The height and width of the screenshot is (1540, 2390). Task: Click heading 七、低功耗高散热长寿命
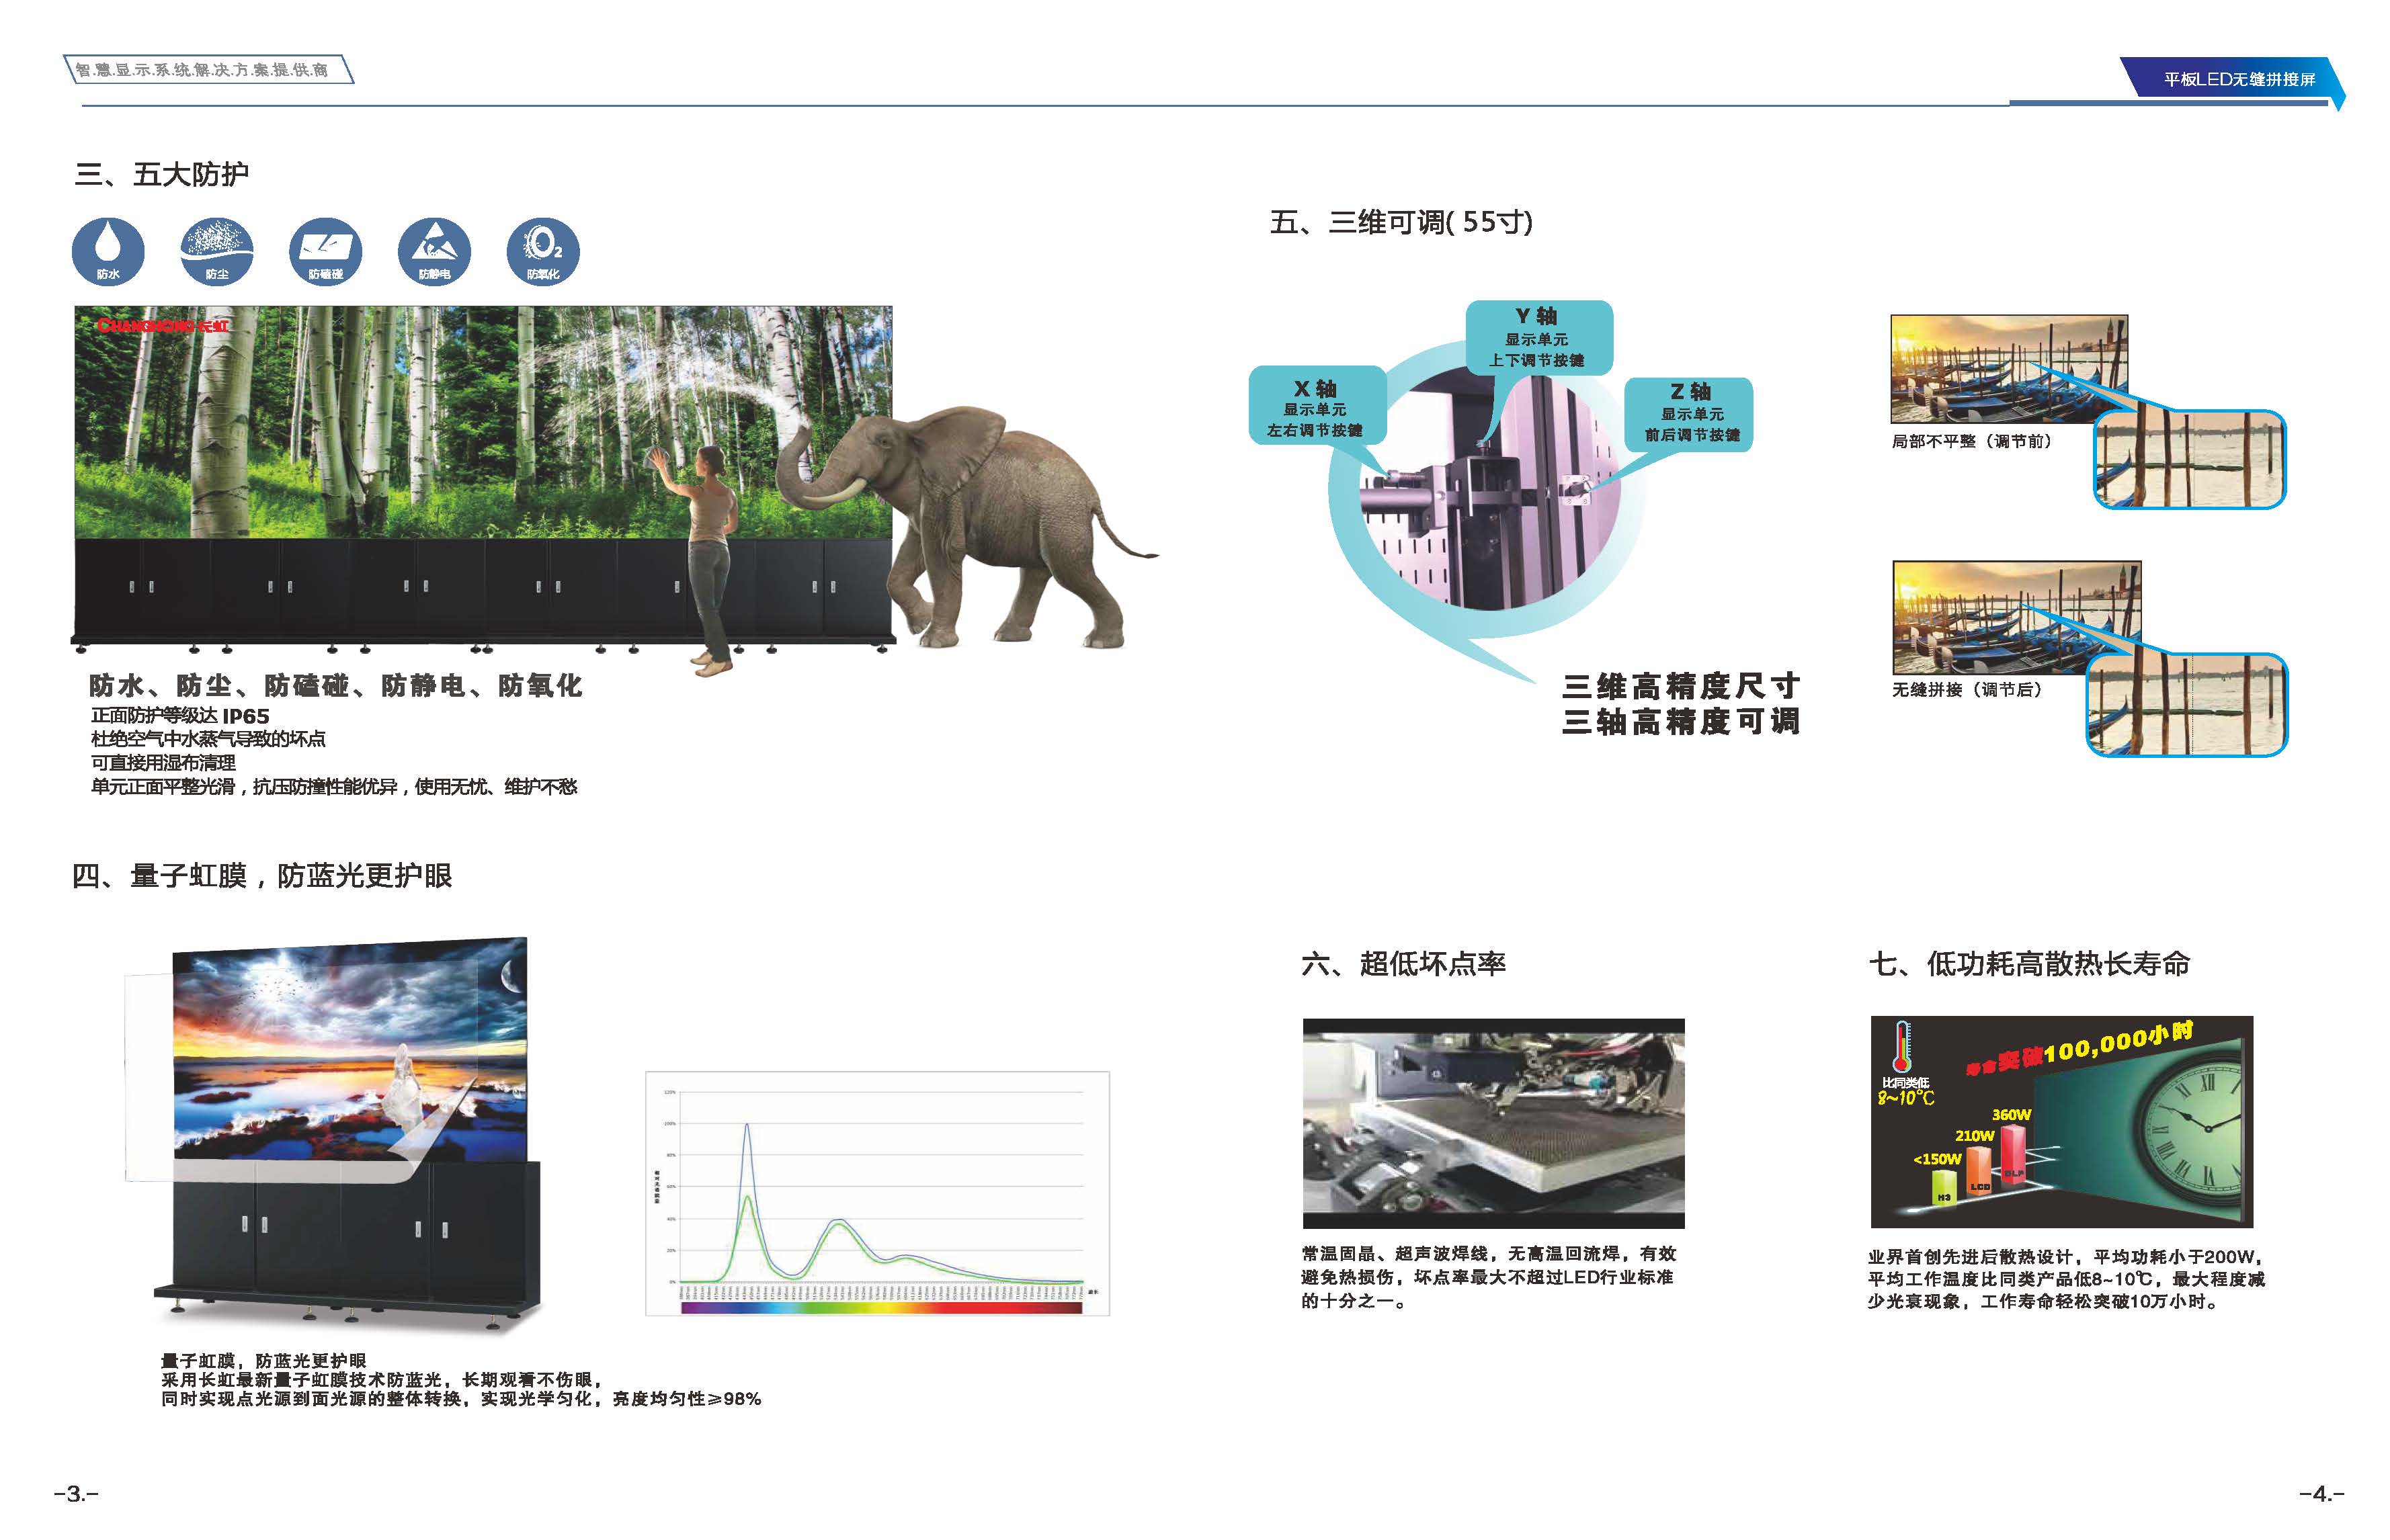(x=2029, y=964)
